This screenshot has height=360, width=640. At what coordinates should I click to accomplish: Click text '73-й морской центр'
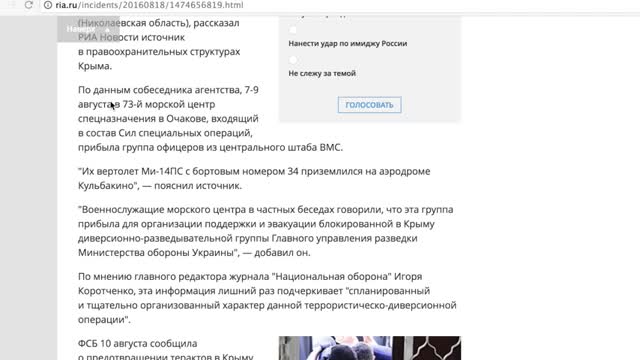pyautogui.click(x=169, y=104)
